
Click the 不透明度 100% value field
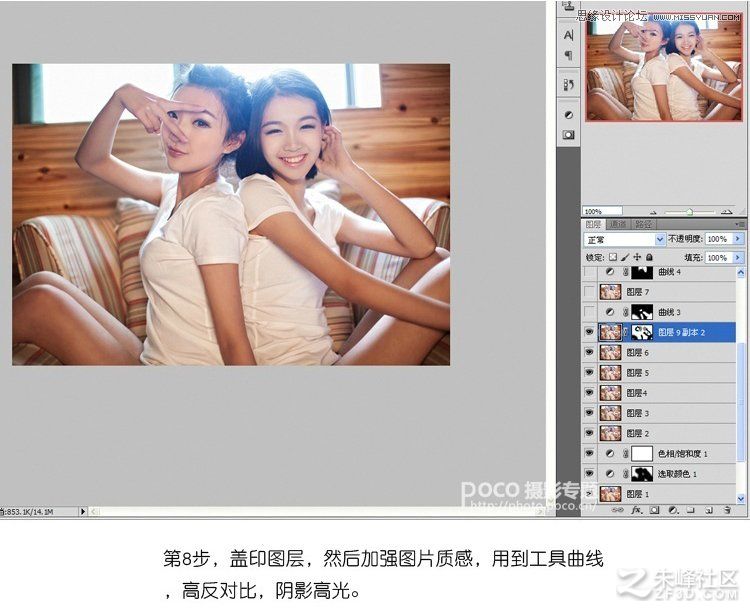[x=718, y=239]
